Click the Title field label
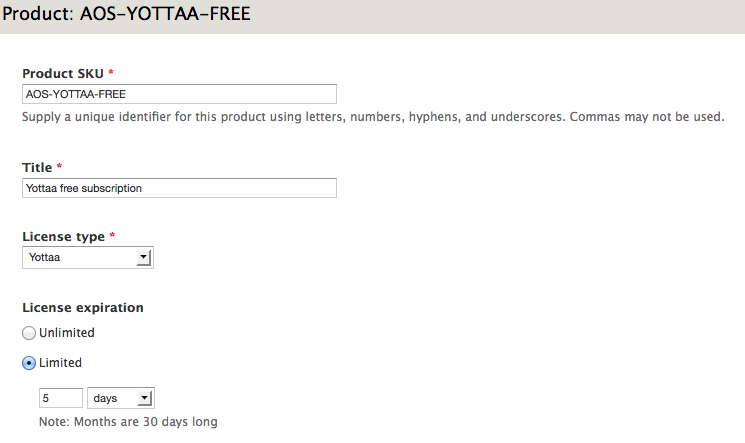This screenshot has width=745, height=443. [37, 168]
